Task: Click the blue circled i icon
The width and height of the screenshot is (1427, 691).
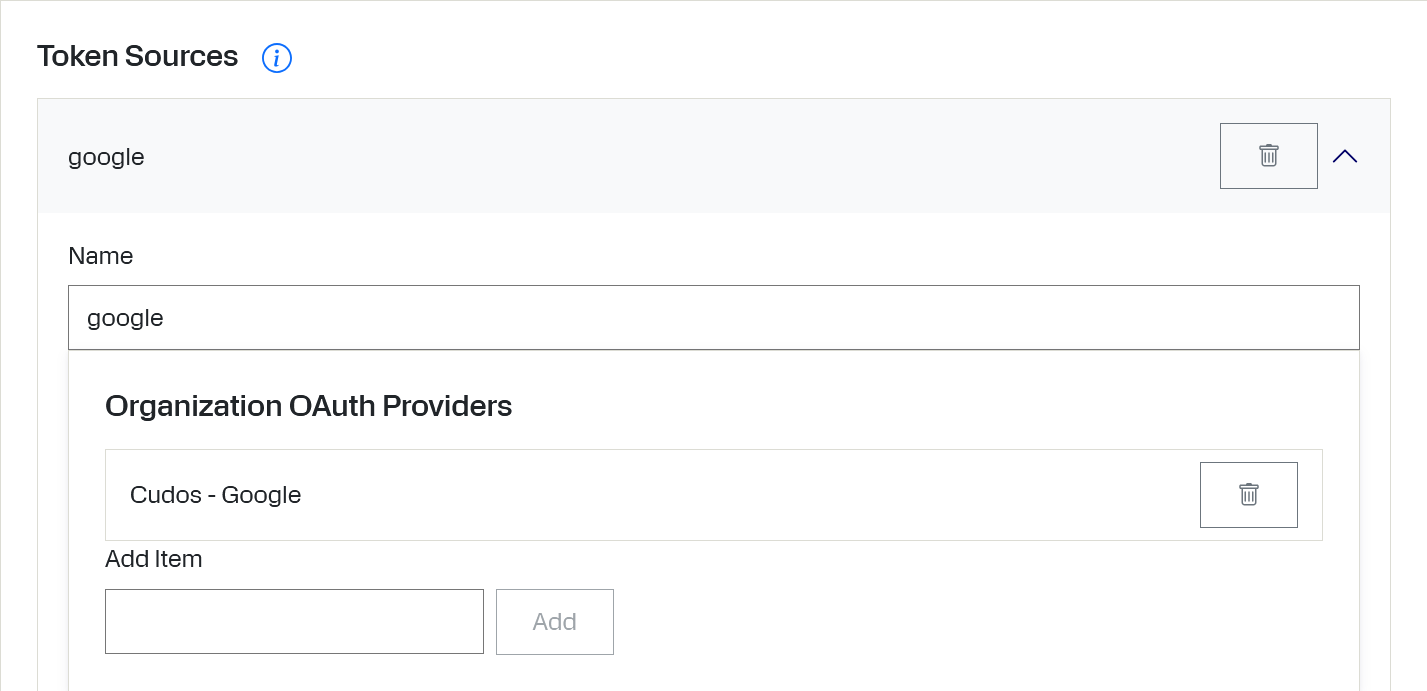Action: tap(277, 58)
